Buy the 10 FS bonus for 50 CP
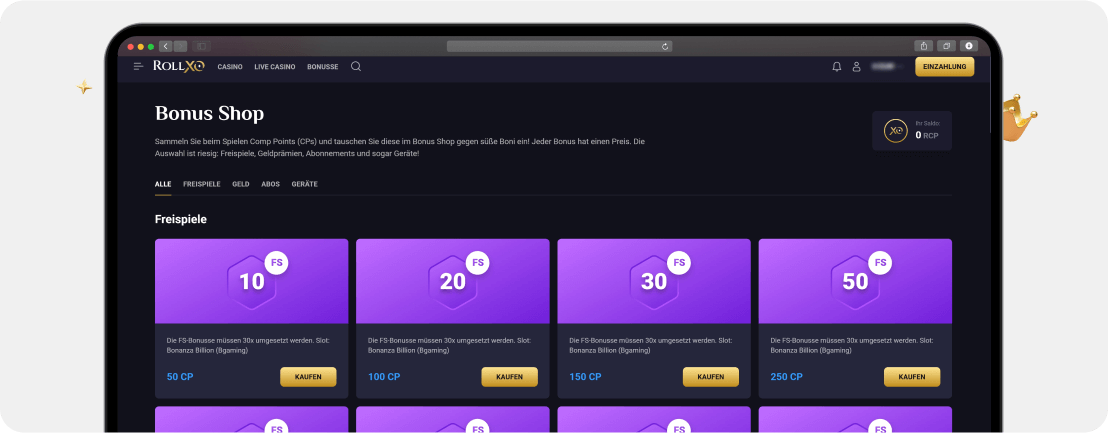The width and height of the screenshot is (1108, 433). 308,377
